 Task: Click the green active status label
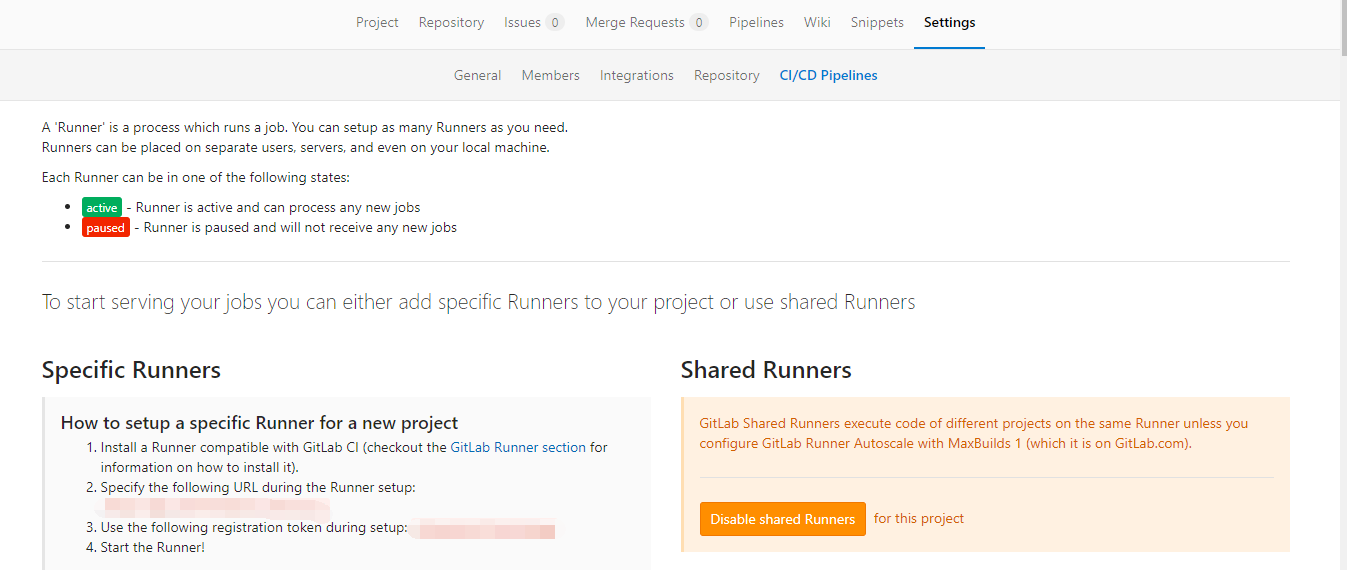(x=102, y=208)
